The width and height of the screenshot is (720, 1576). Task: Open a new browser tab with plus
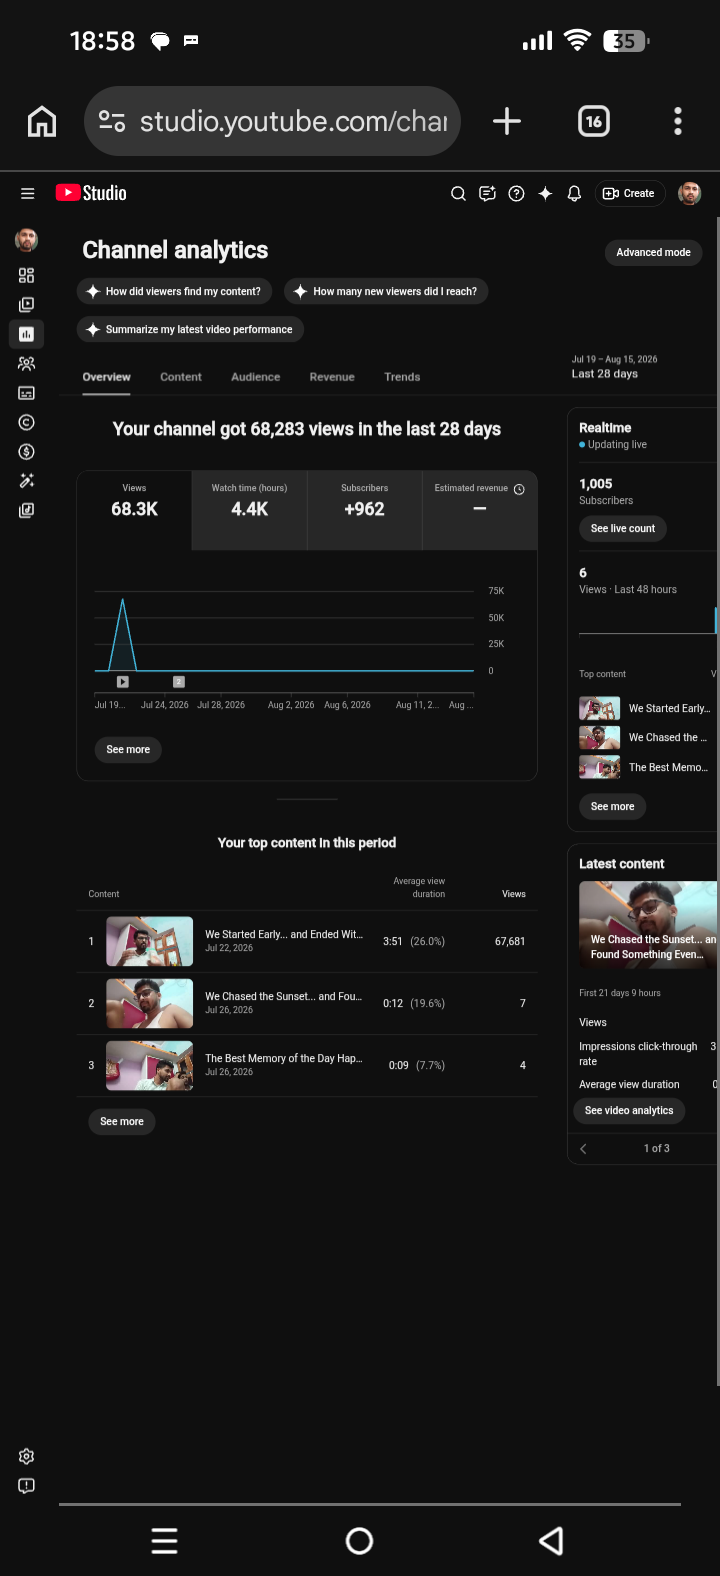coord(507,121)
